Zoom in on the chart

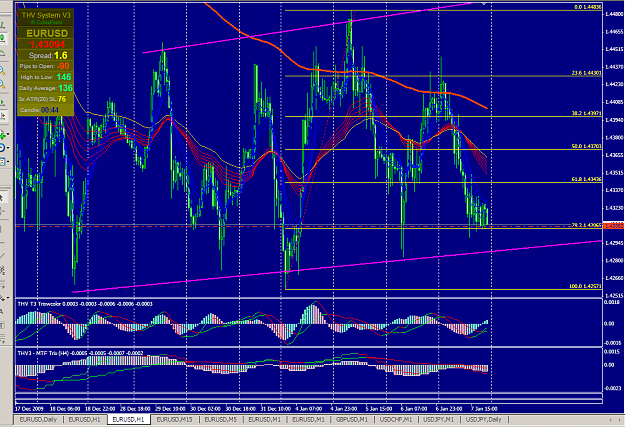coord(2,71)
